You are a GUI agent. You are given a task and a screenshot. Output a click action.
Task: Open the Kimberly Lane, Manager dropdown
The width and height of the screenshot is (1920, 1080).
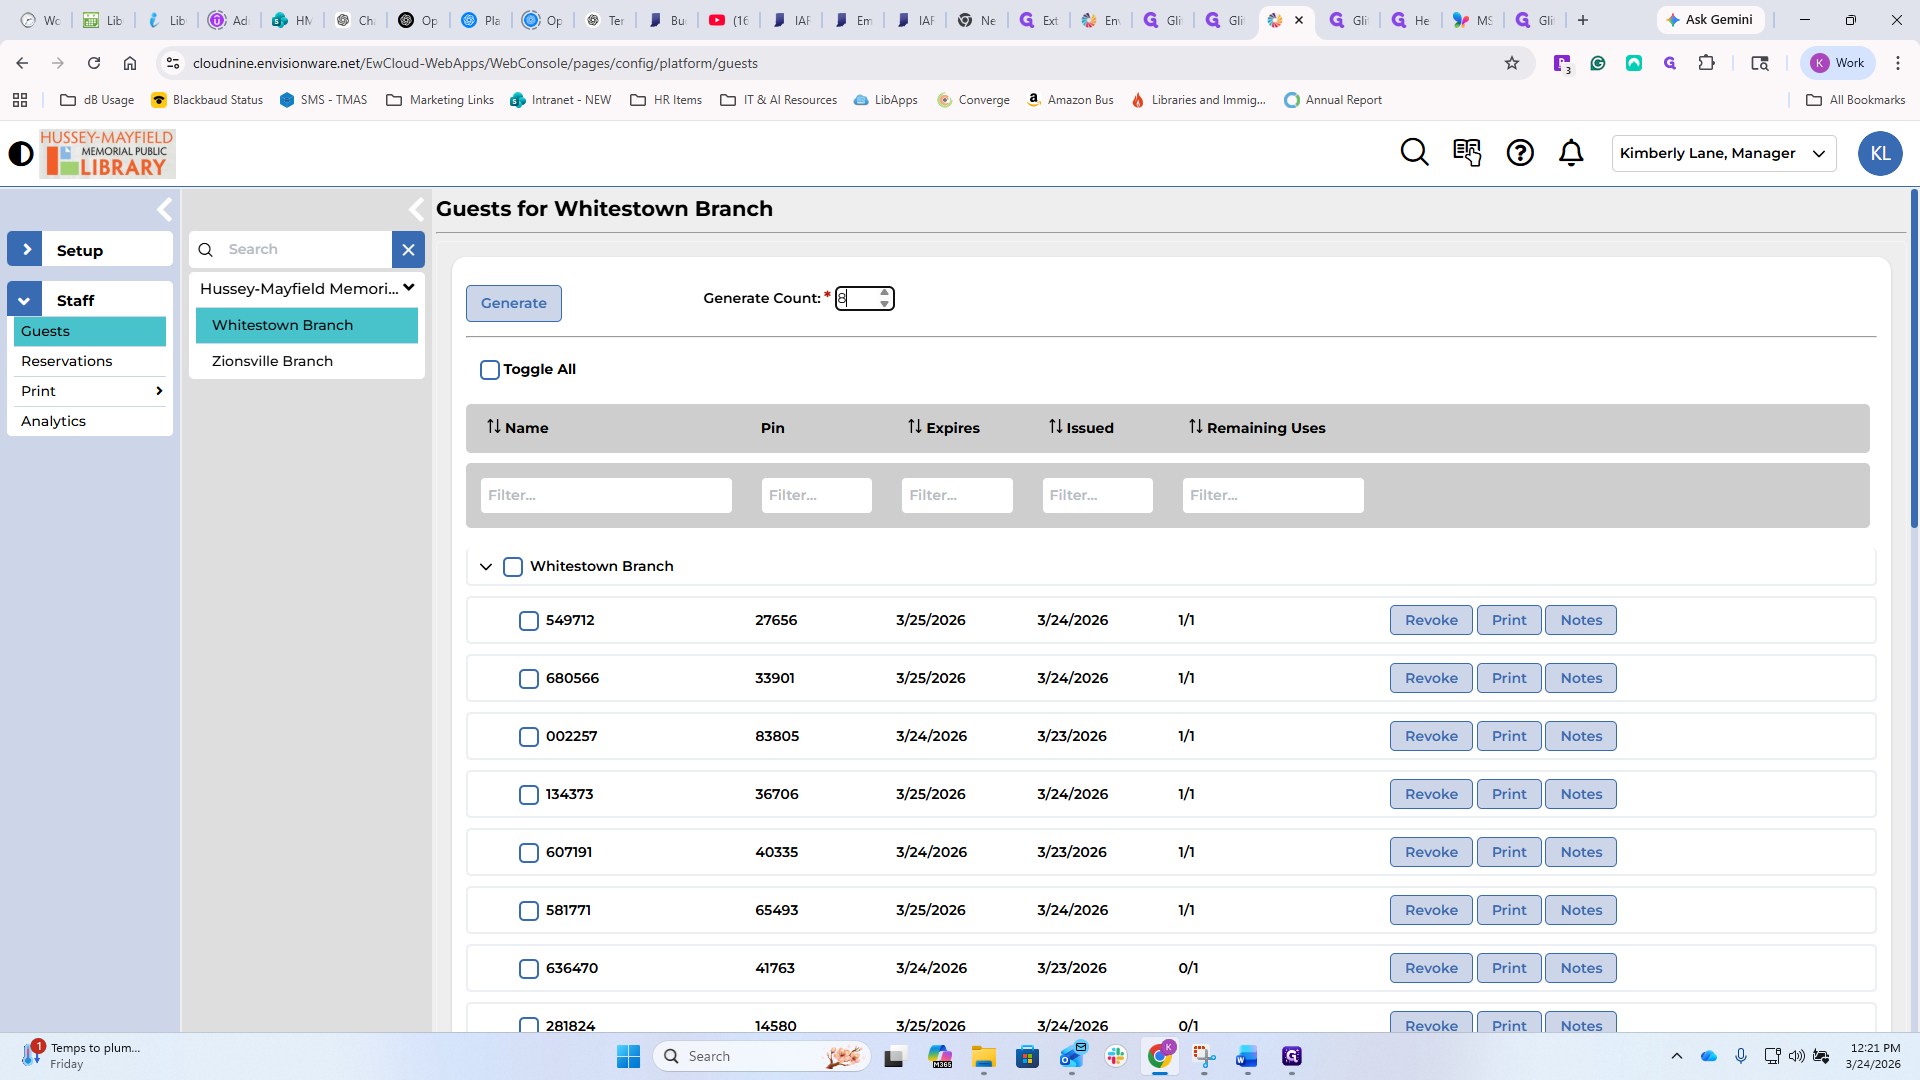[x=1723, y=153]
